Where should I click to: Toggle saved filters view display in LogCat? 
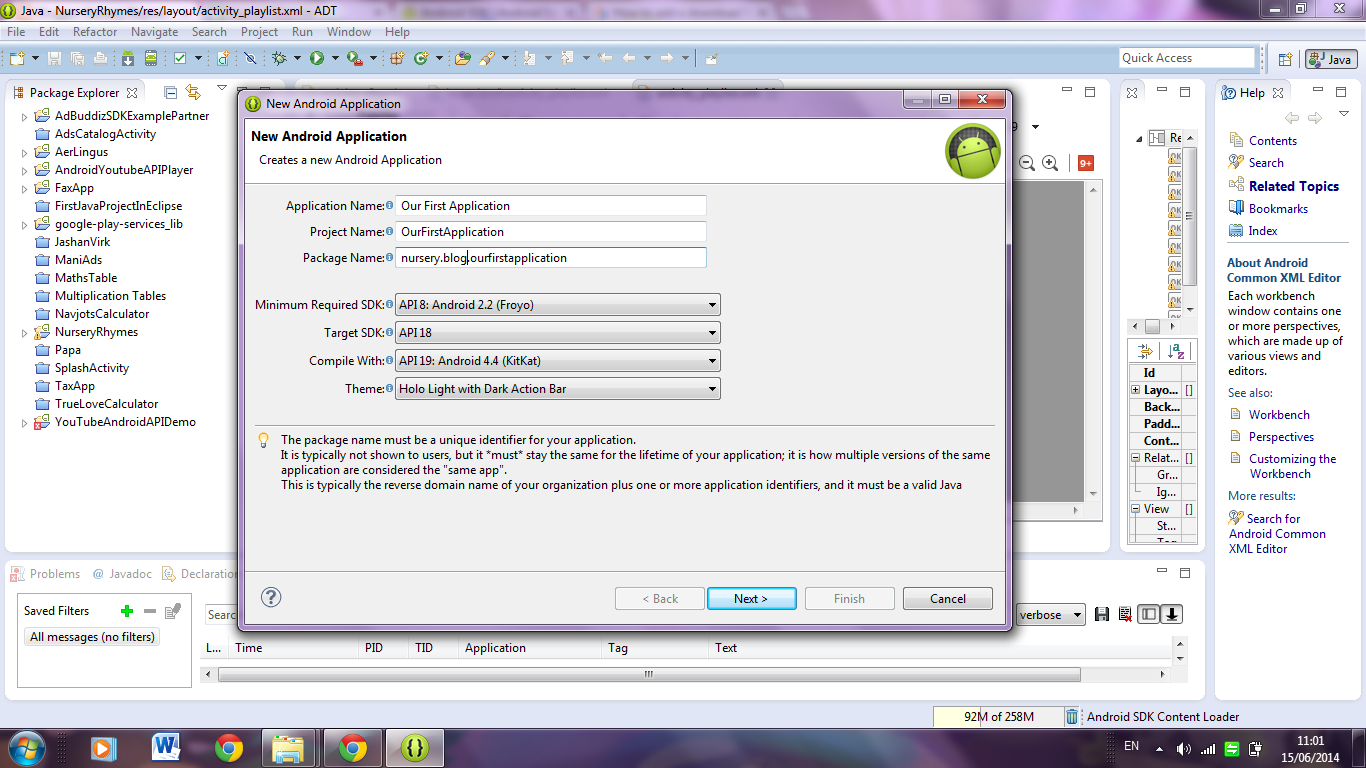coord(1149,614)
